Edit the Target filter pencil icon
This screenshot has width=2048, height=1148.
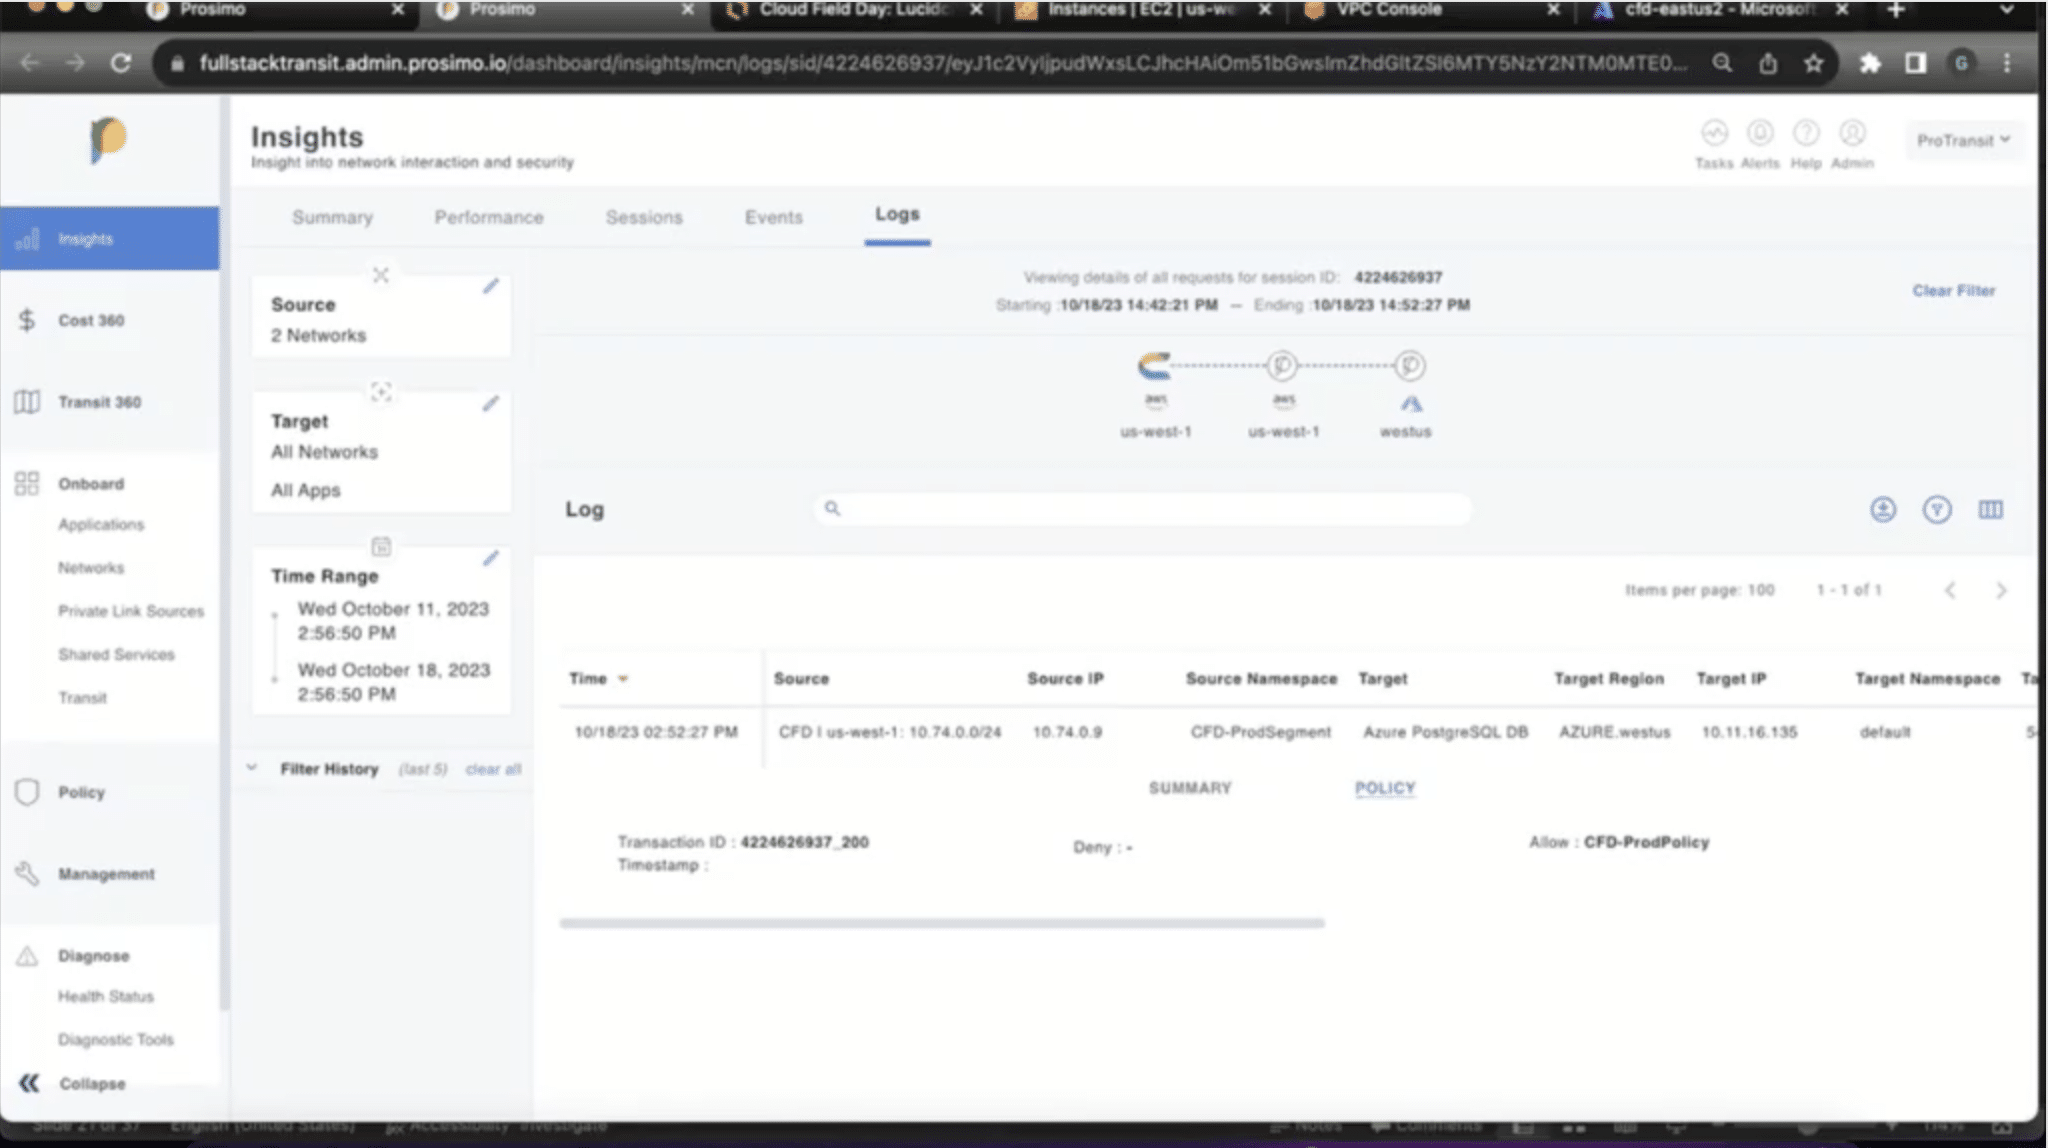[490, 404]
